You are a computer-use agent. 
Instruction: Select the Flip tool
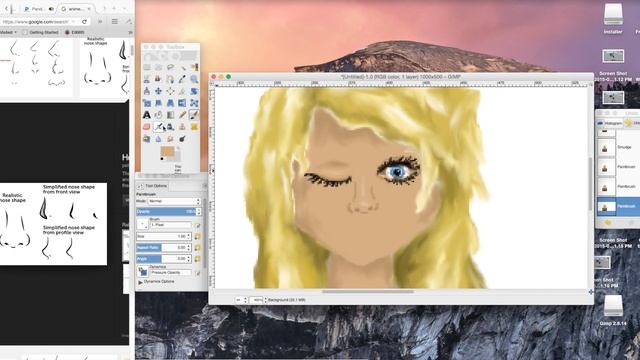(x=182, y=103)
